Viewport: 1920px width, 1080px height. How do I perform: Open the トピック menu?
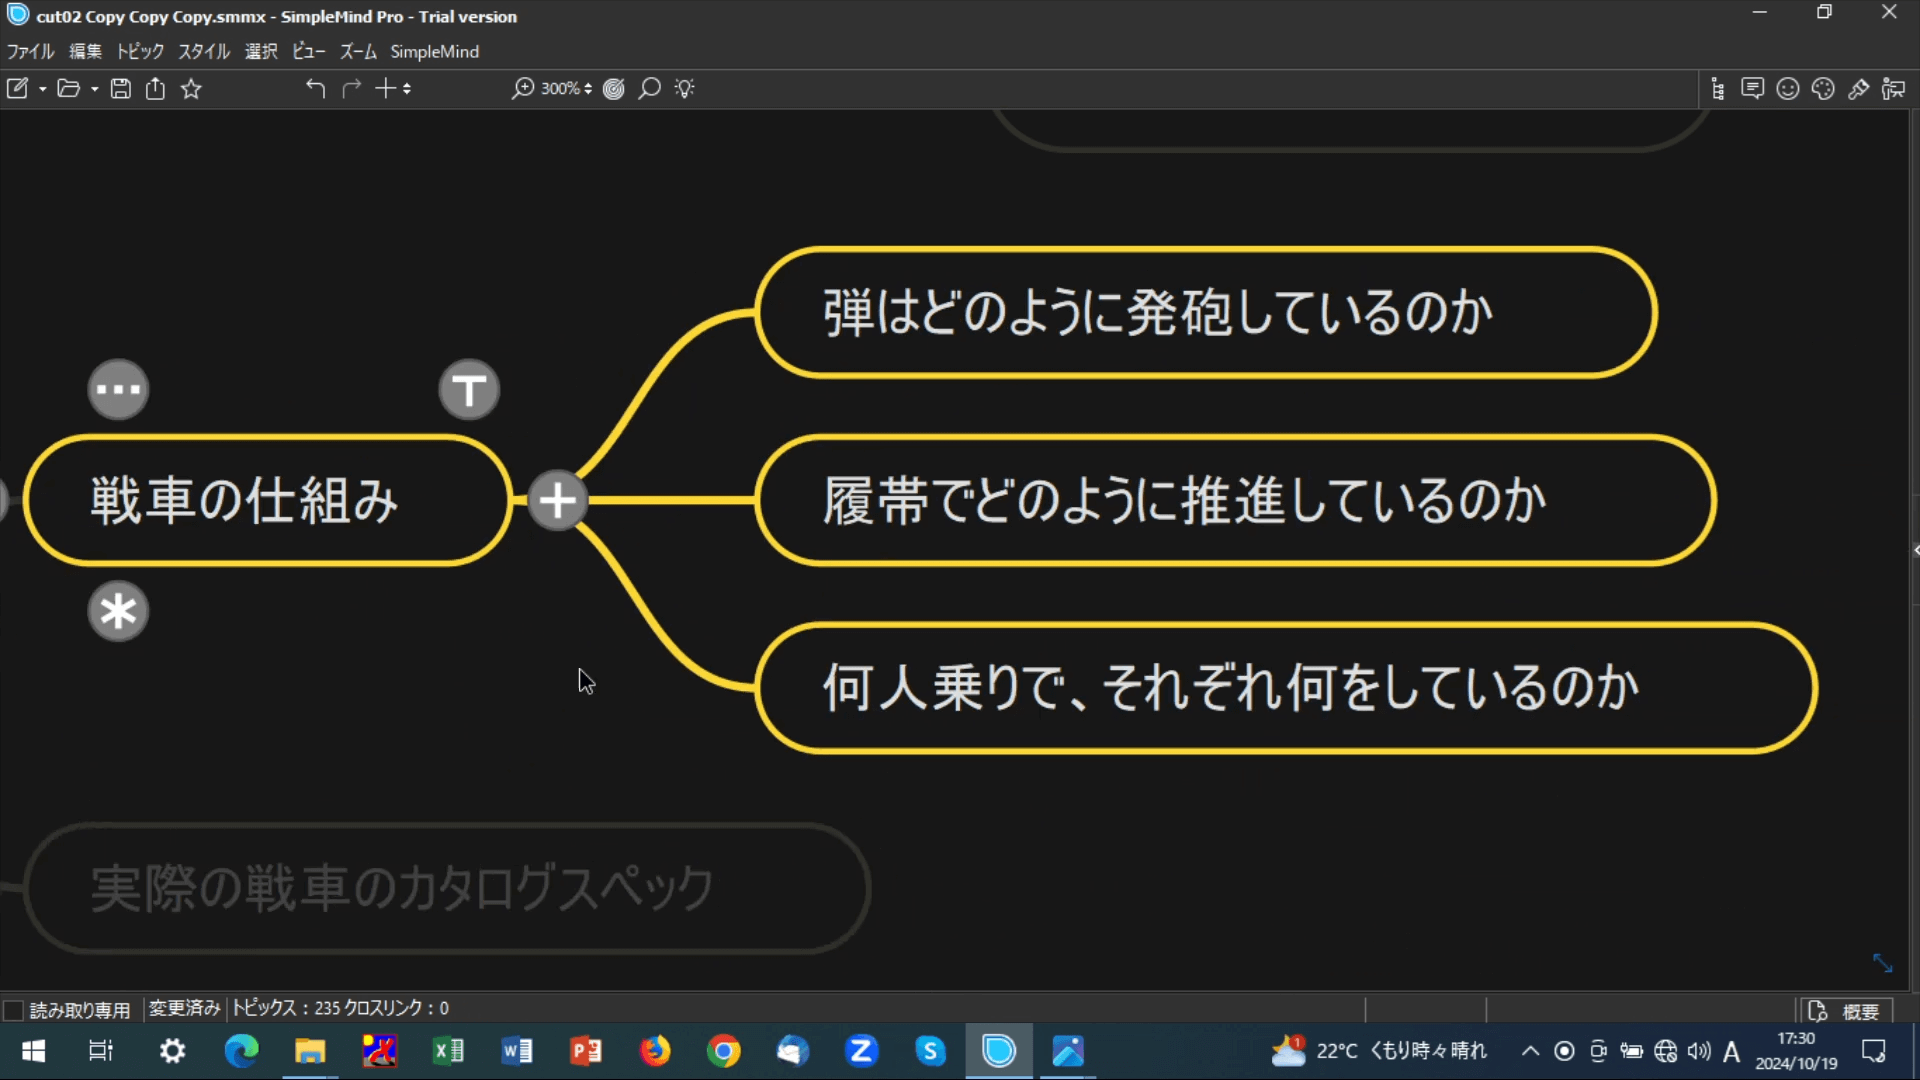pyautogui.click(x=140, y=51)
